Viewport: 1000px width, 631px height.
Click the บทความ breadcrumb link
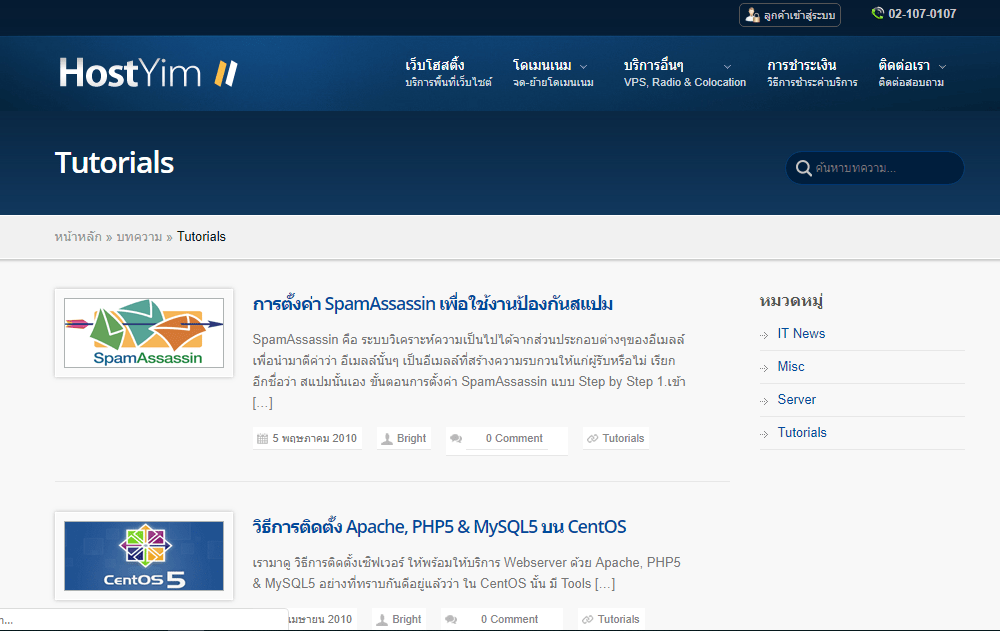(139, 237)
